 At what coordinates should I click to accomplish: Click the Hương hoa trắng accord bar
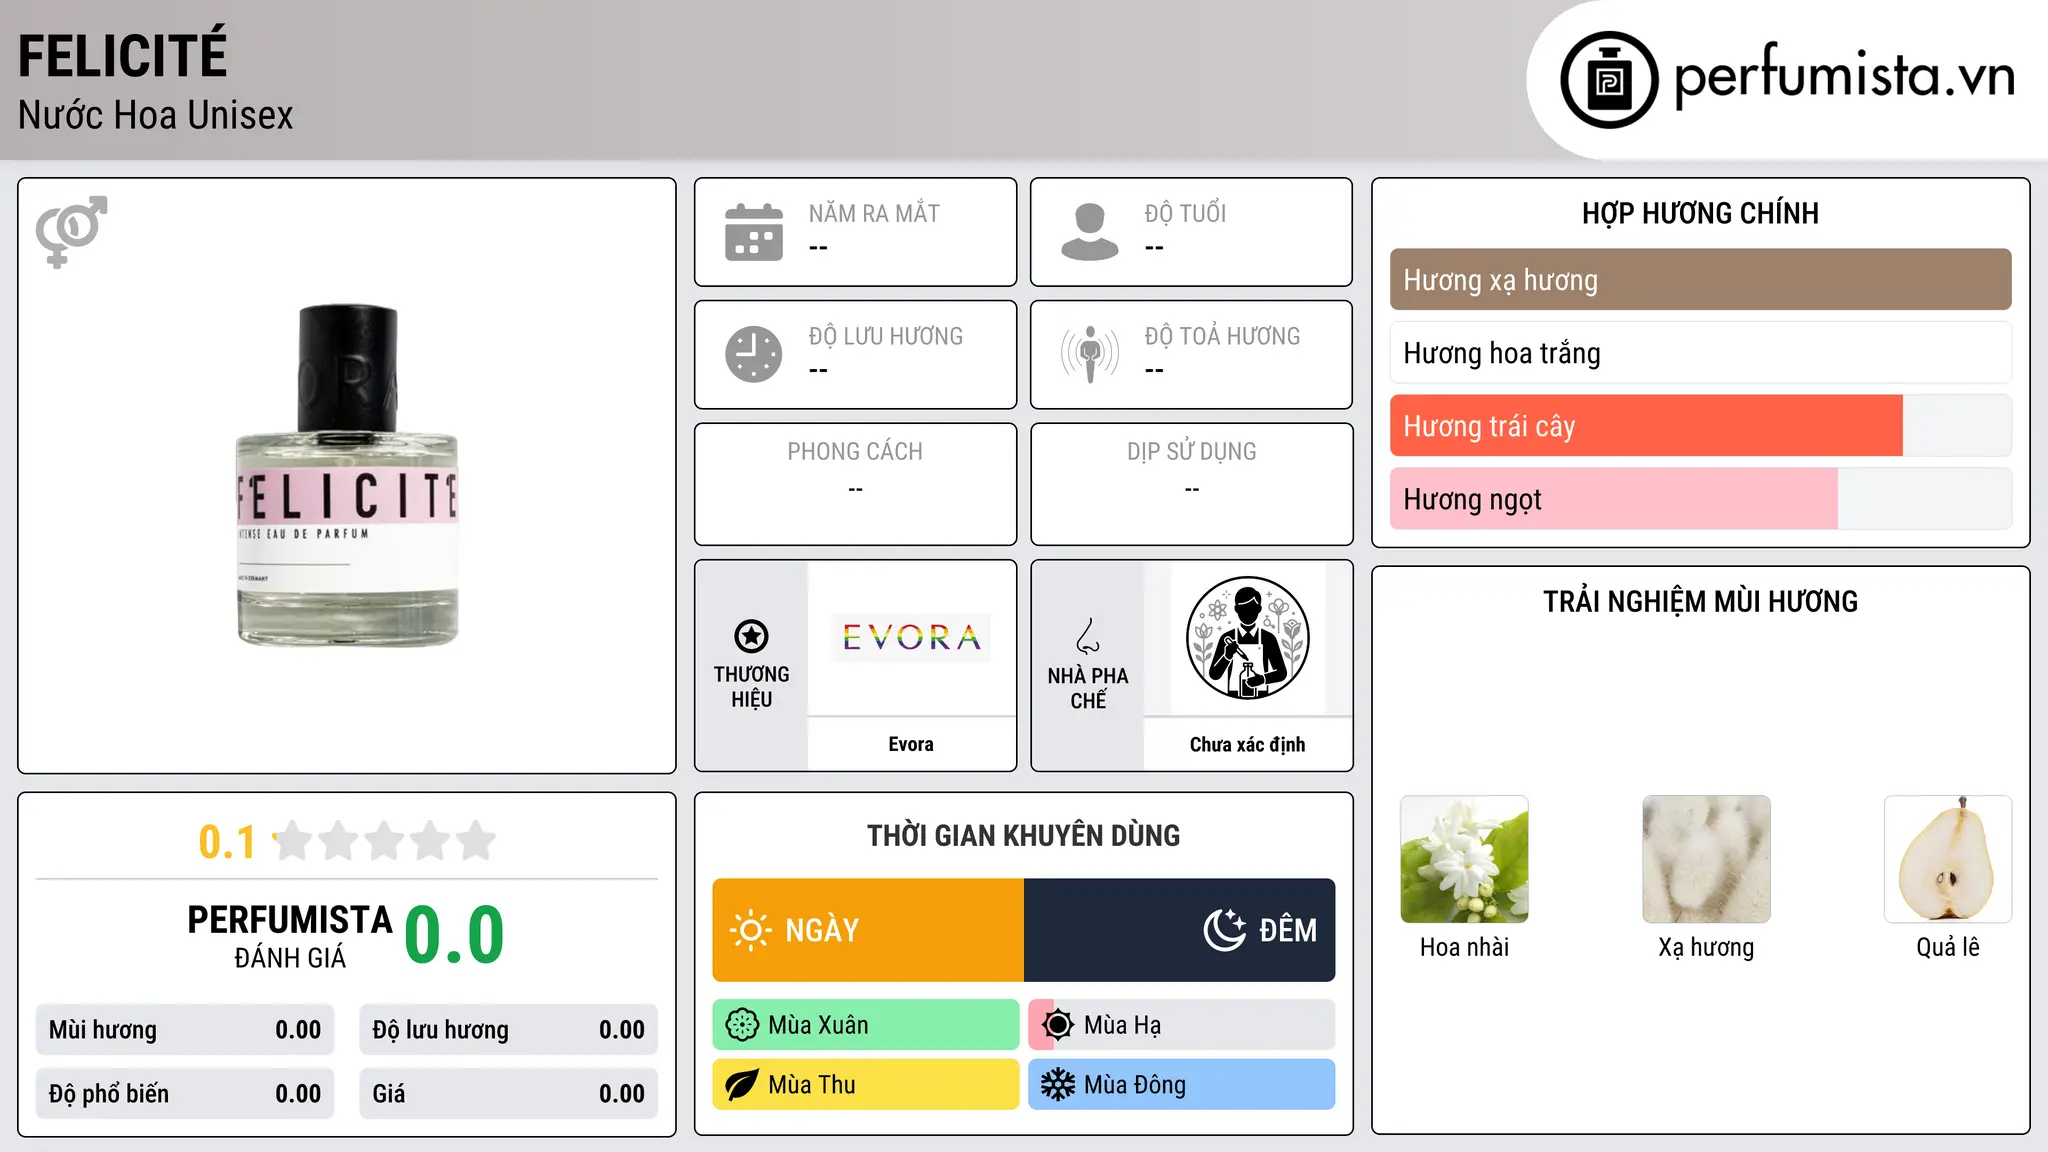[1701, 353]
